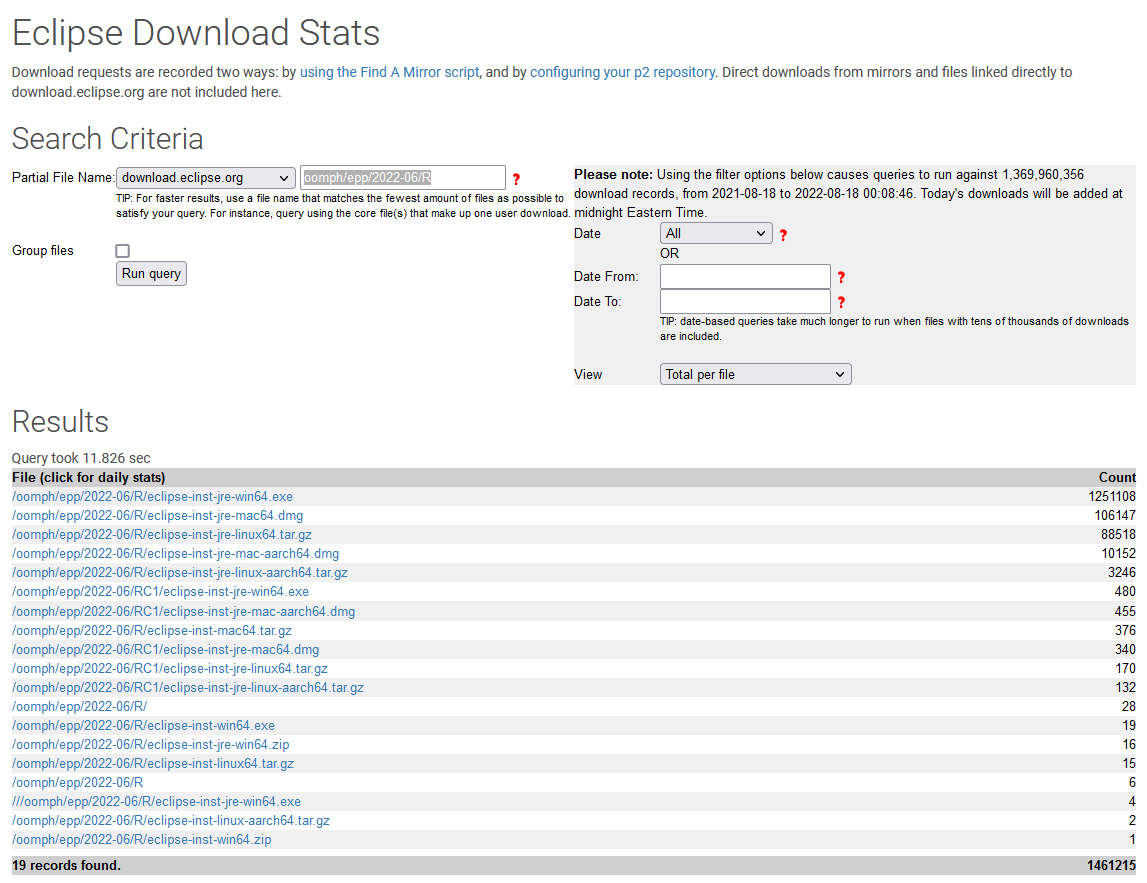Open the 'using the Find A Mirror script' link
Image resolution: width=1147 pixels, height=883 pixels.
[x=390, y=72]
